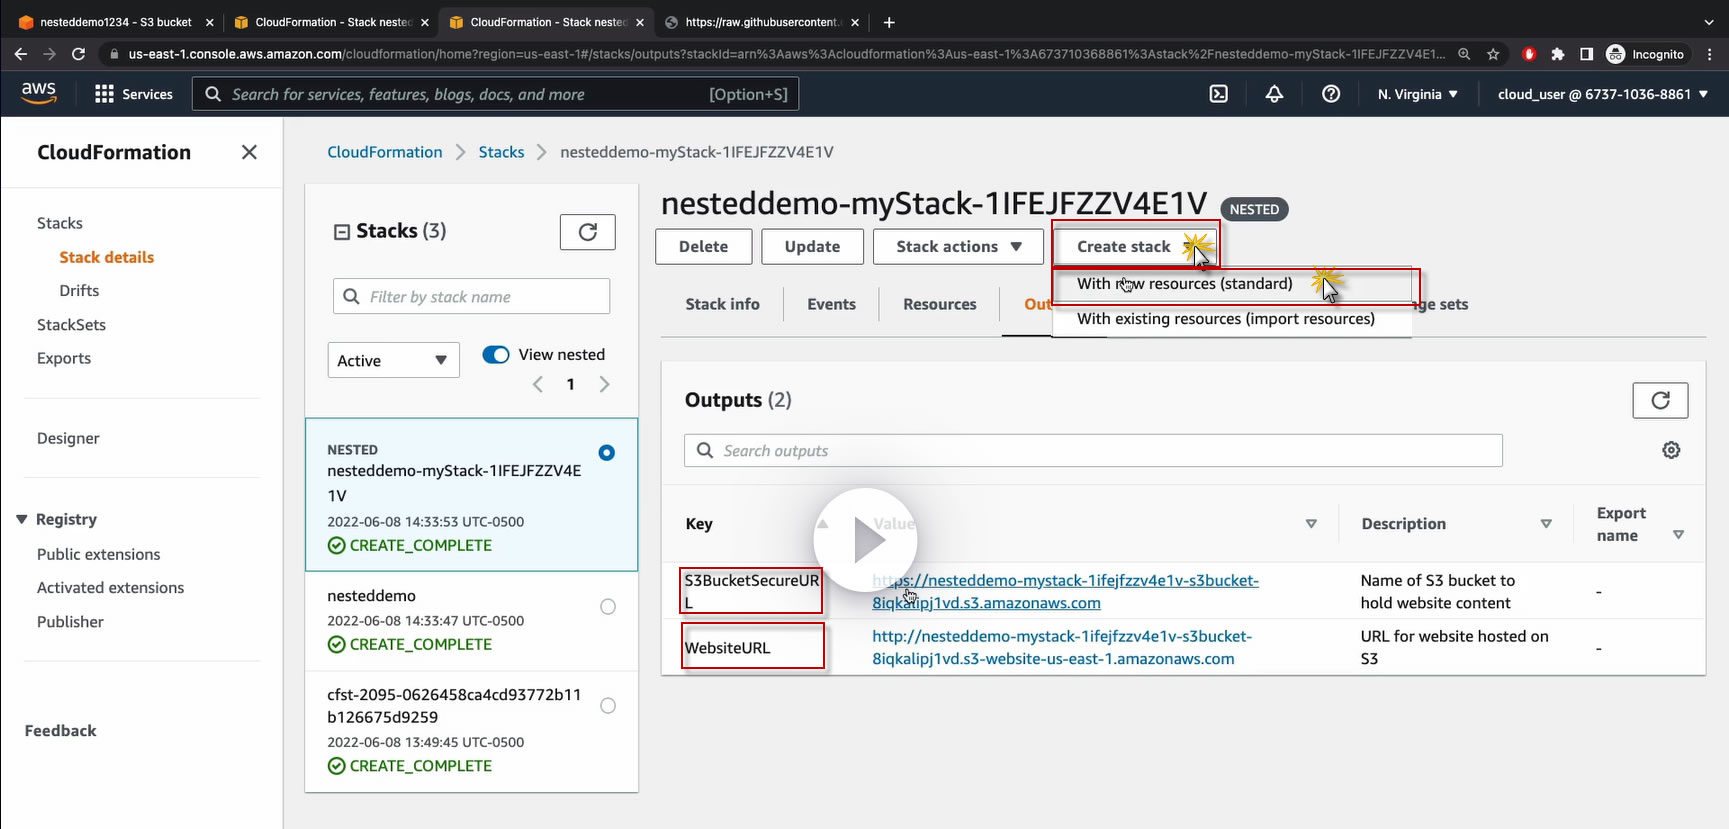Viewport: 1729px width, 829px height.
Task: Collapse the Registry section
Action: coord(22,519)
